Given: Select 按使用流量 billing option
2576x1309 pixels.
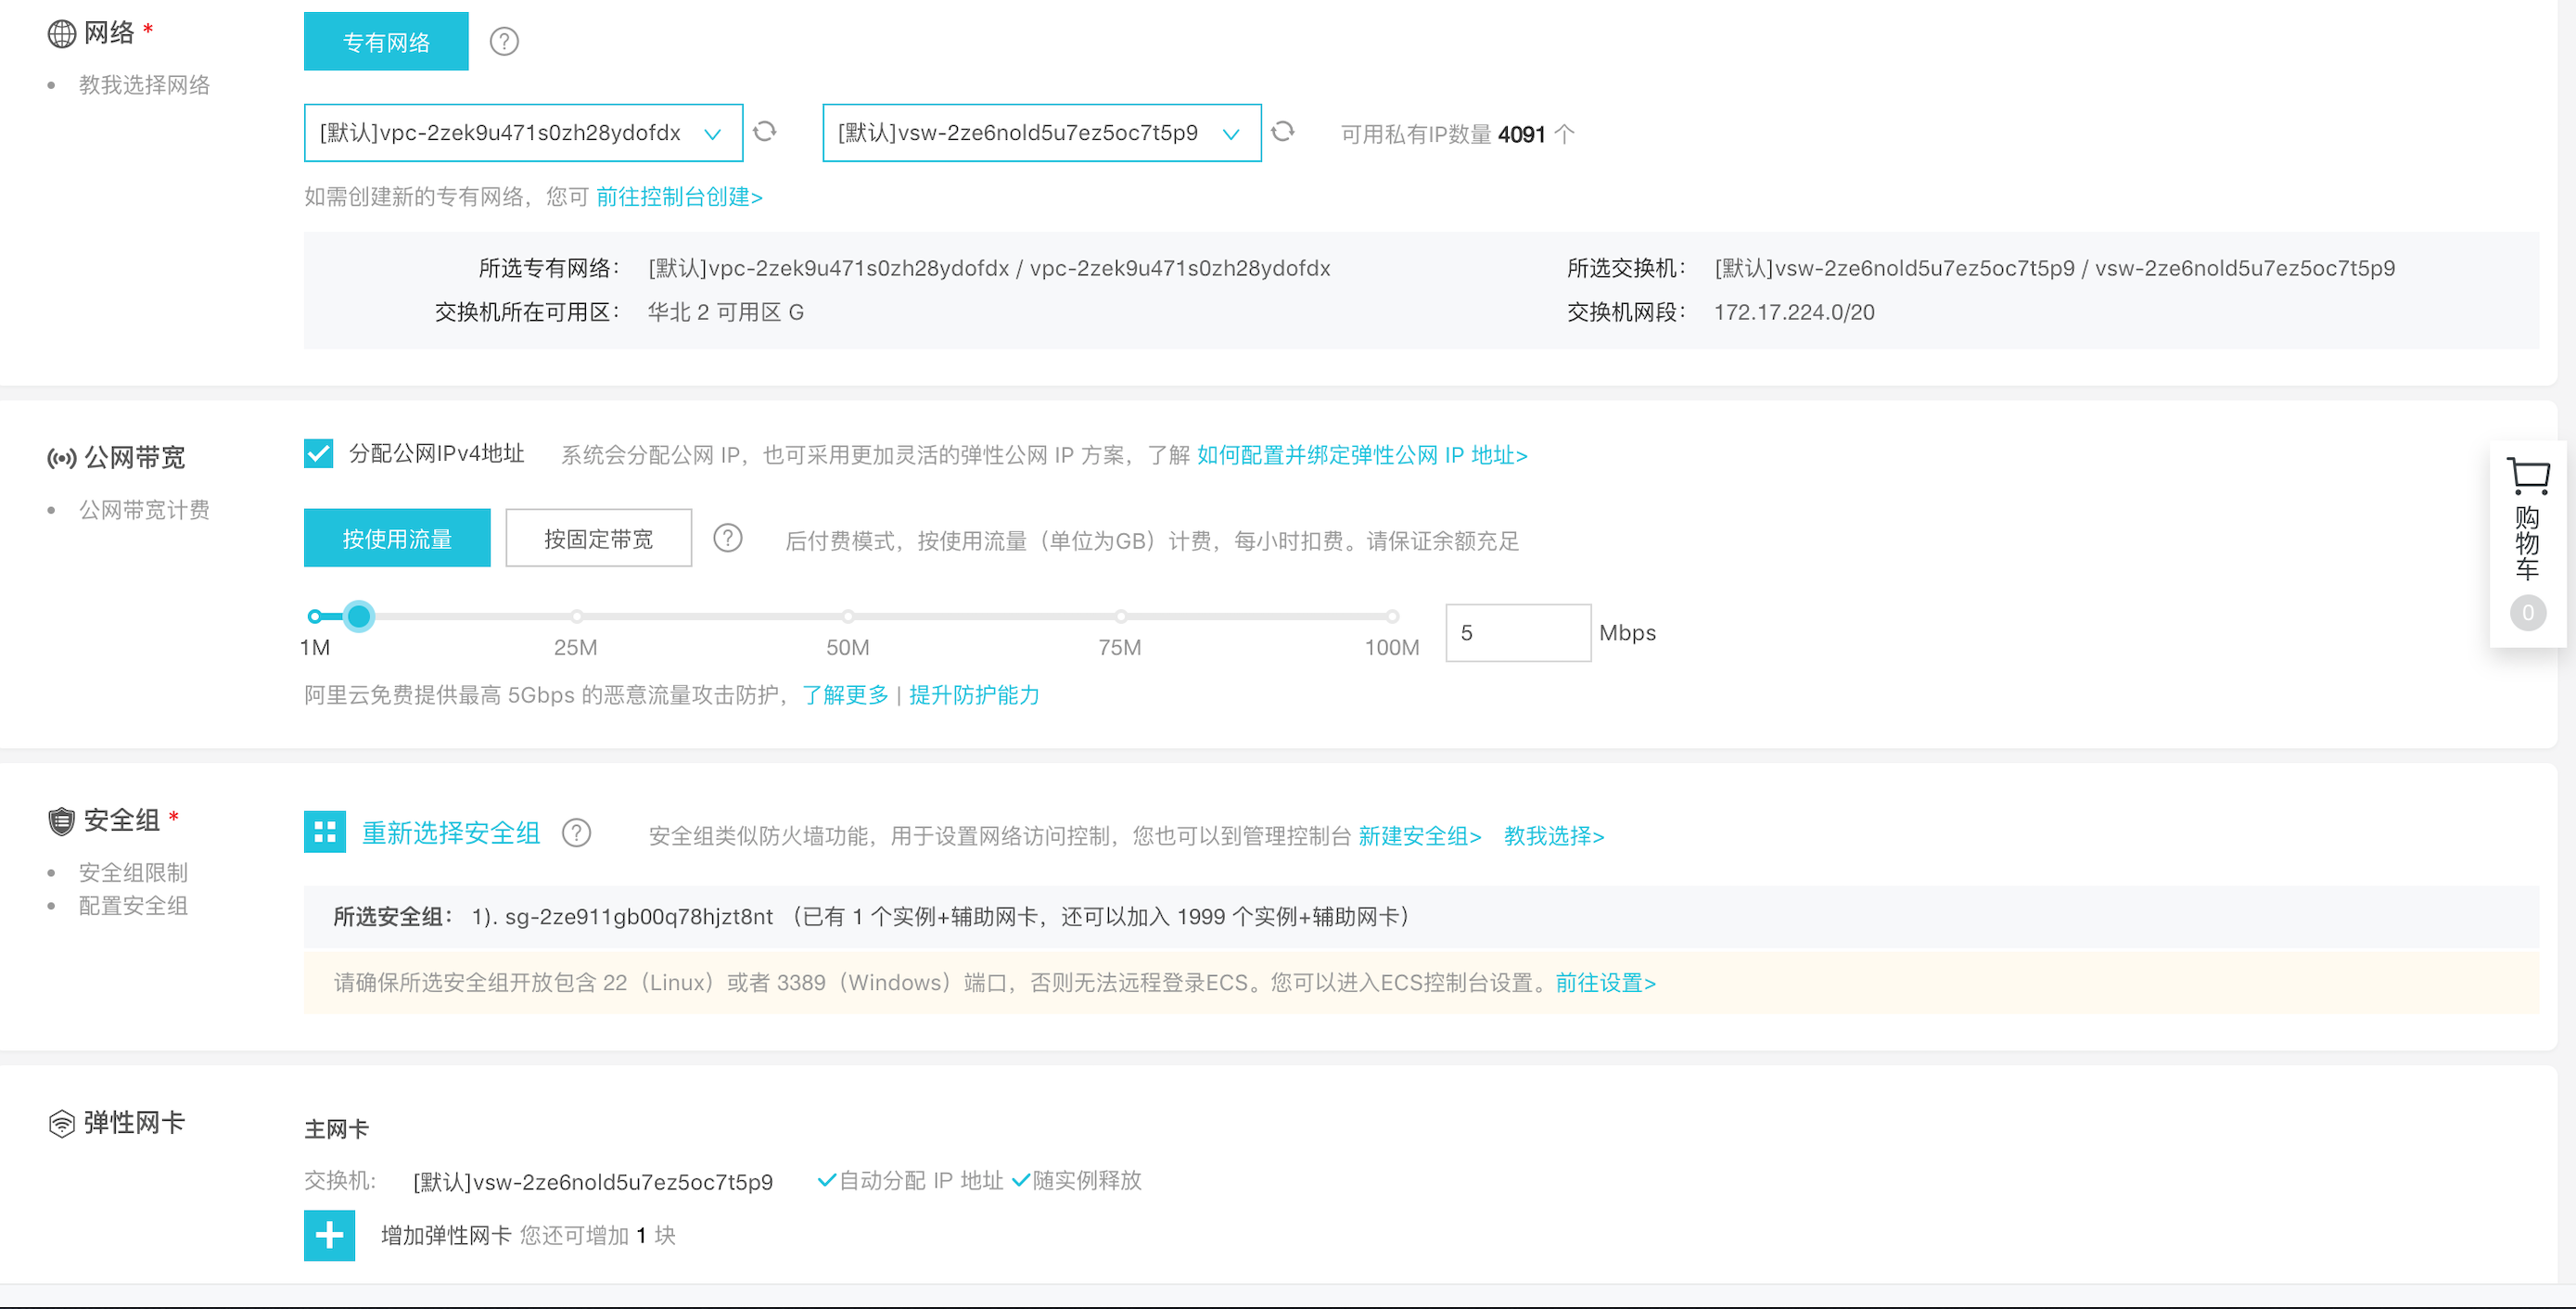Looking at the screenshot, I should [x=397, y=539].
